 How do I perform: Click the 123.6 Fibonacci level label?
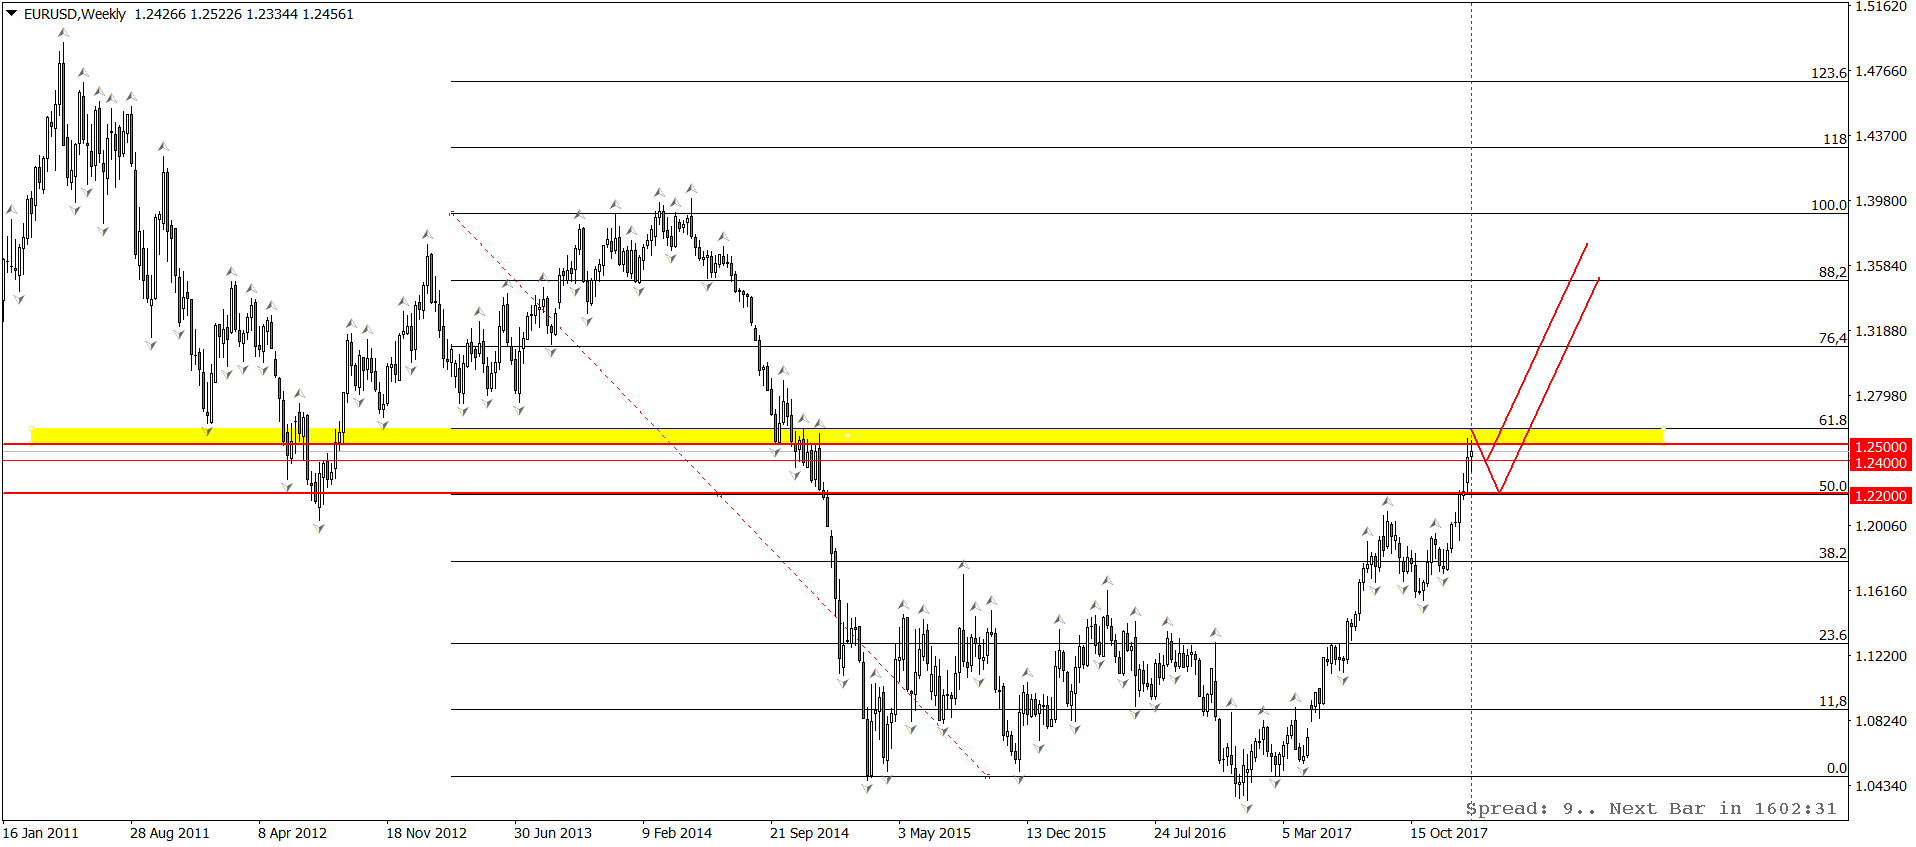[1829, 73]
